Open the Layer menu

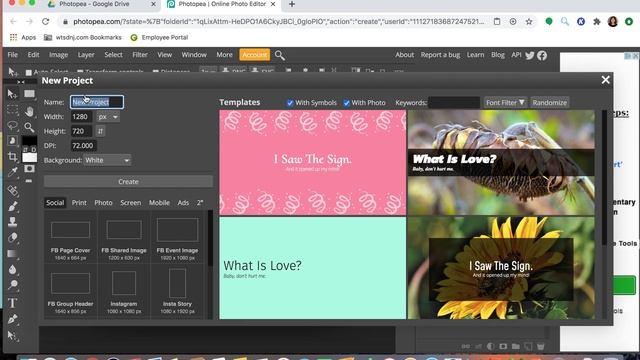click(86, 55)
